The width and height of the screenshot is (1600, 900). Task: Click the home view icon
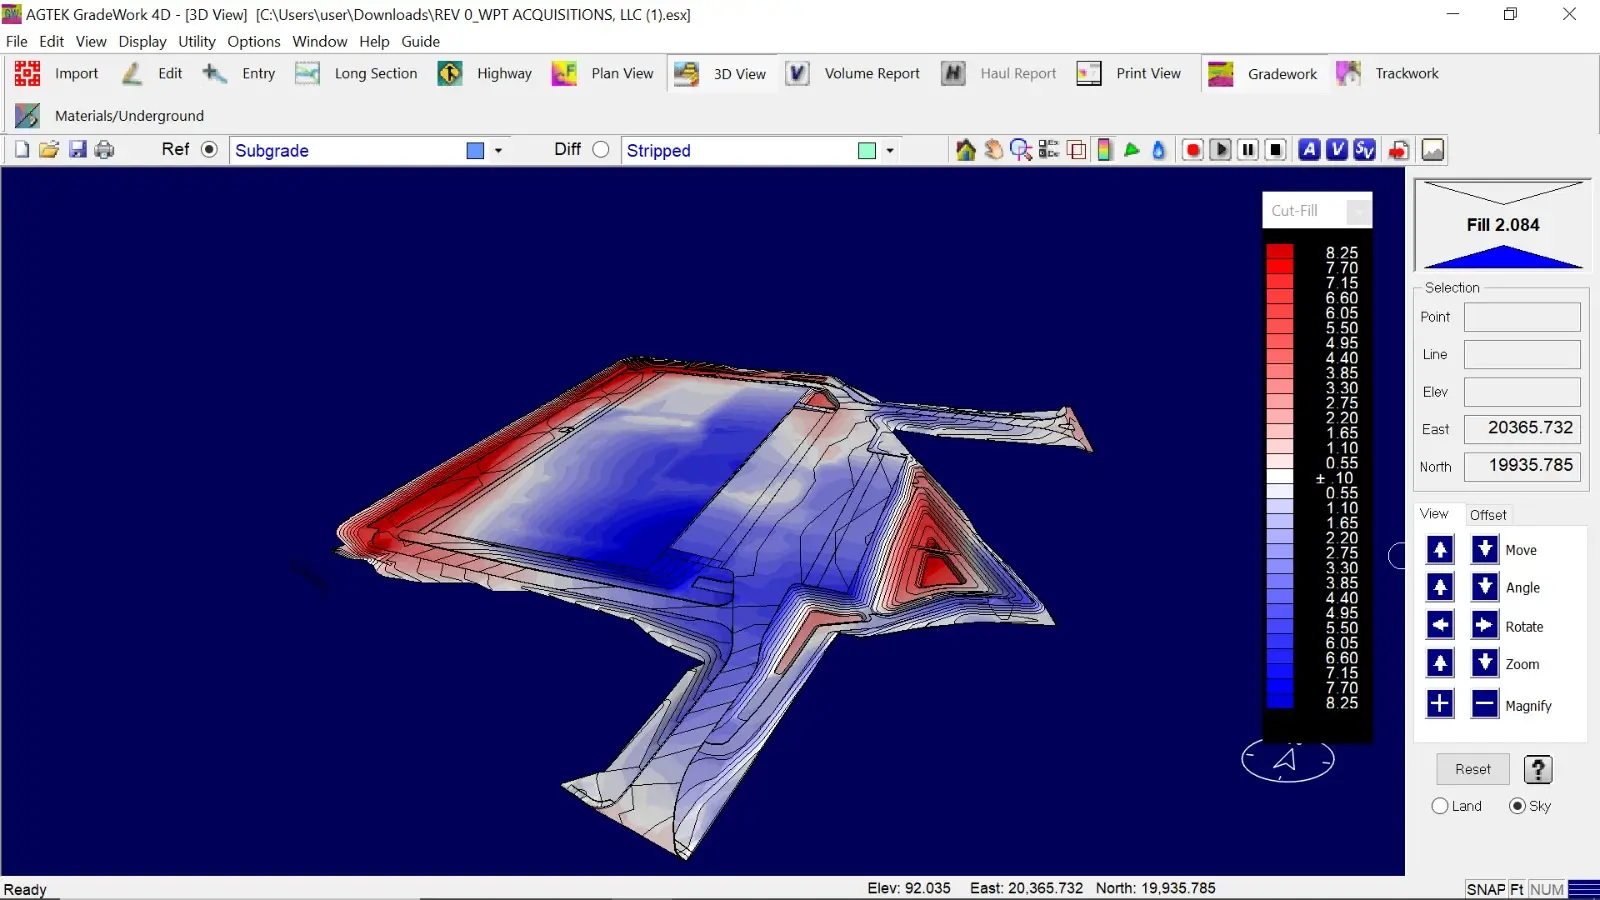pos(965,150)
